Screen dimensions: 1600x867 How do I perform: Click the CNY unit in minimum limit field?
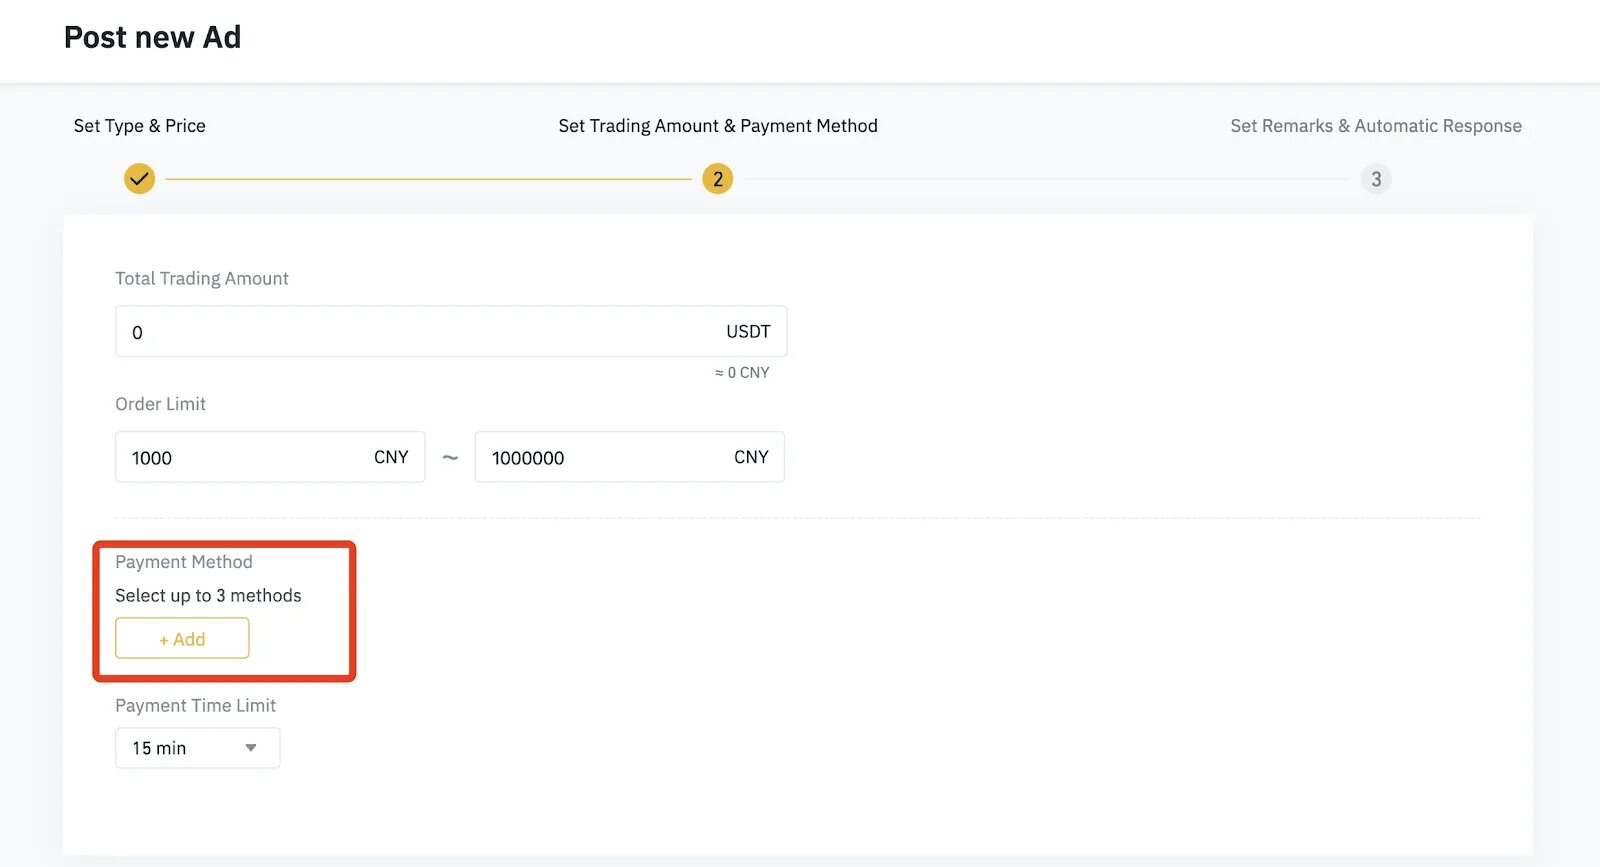391,457
